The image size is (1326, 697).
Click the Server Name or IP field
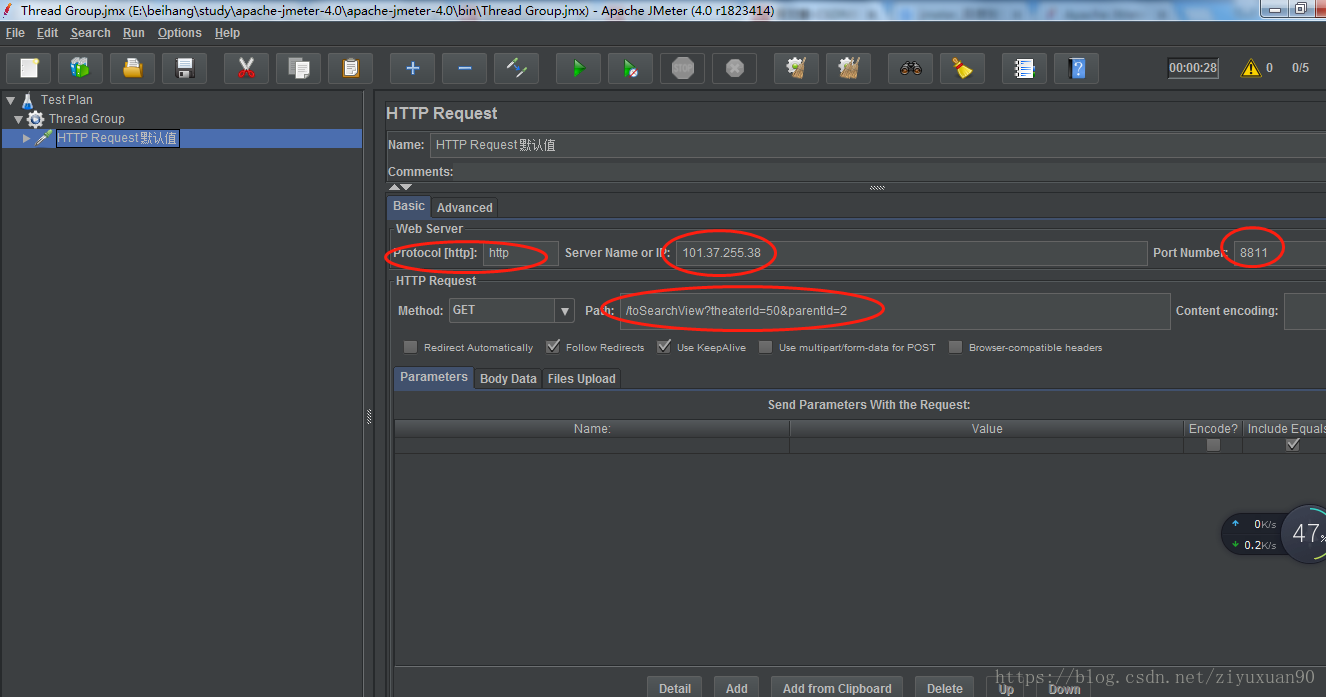coord(911,253)
